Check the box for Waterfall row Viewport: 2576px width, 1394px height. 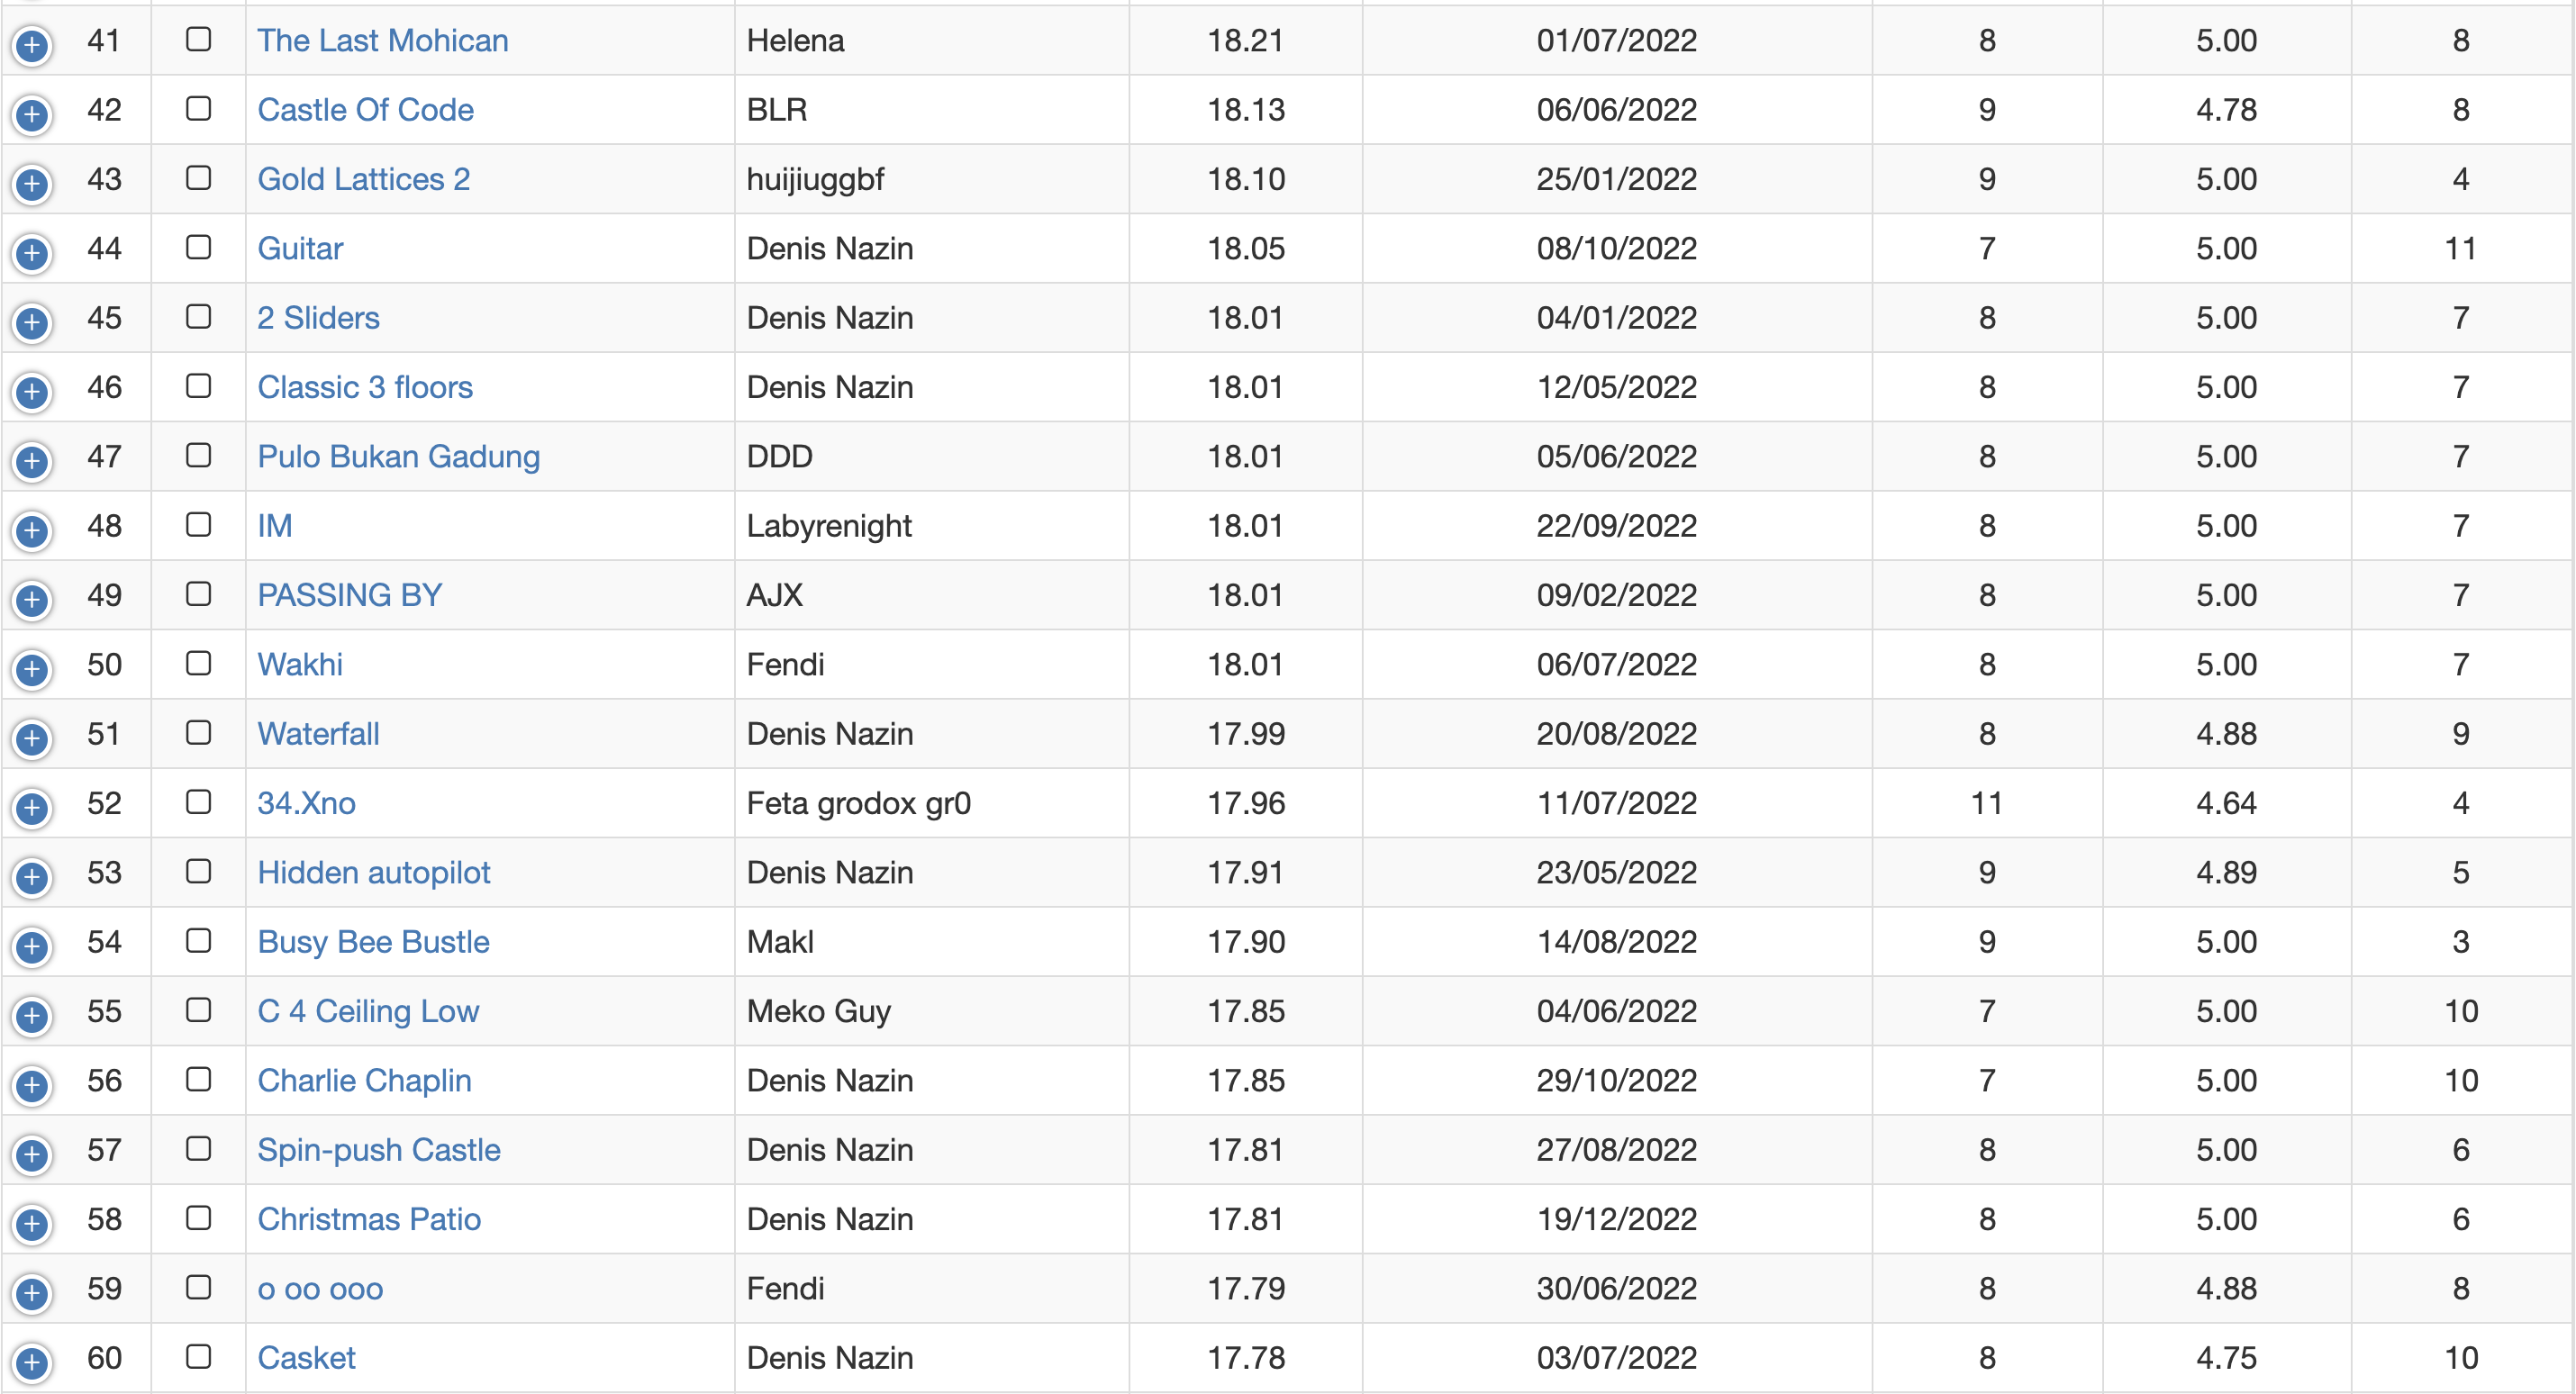pyautogui.click(x=198, y=732)
